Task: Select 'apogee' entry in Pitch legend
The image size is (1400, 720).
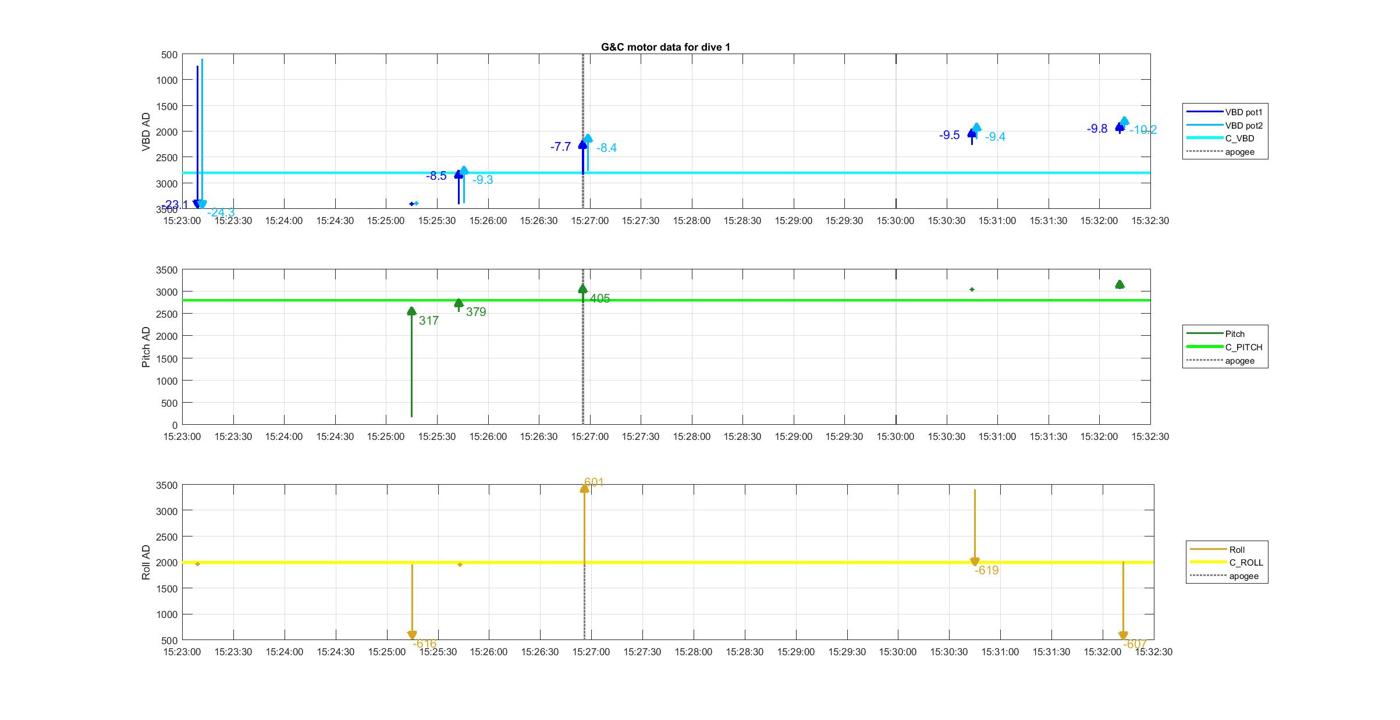Action: [1218, 361]
